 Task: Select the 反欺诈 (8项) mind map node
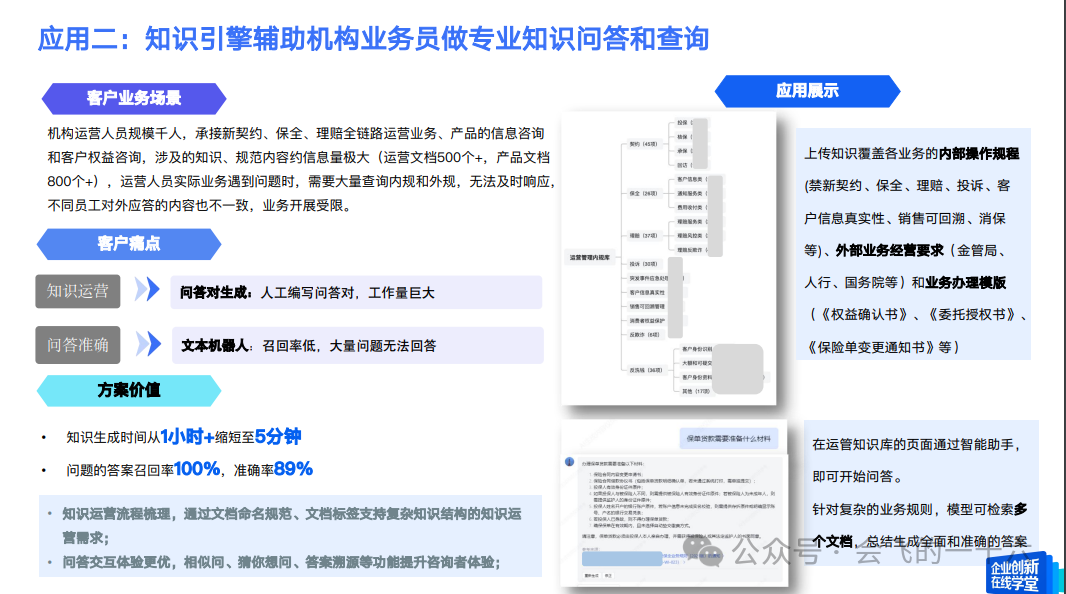pyautogui.click(x=646, y=334)
